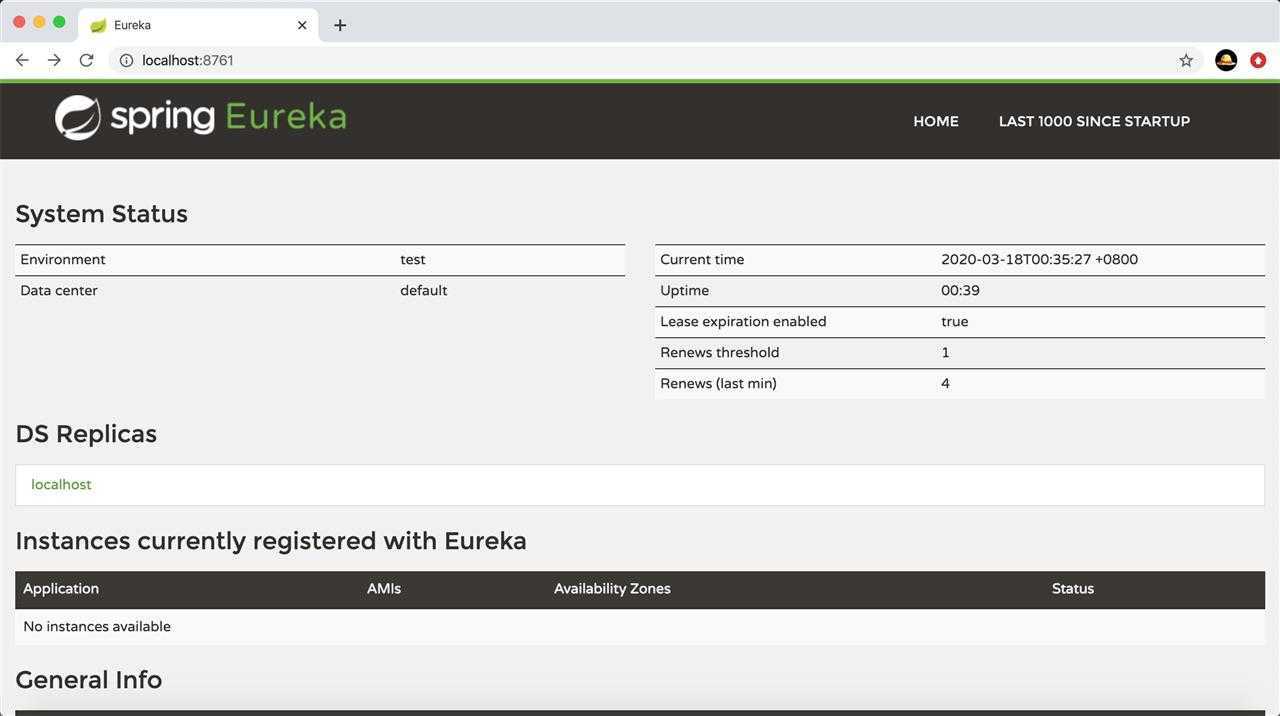
Task: Click the Application column header
Action: 61,588
